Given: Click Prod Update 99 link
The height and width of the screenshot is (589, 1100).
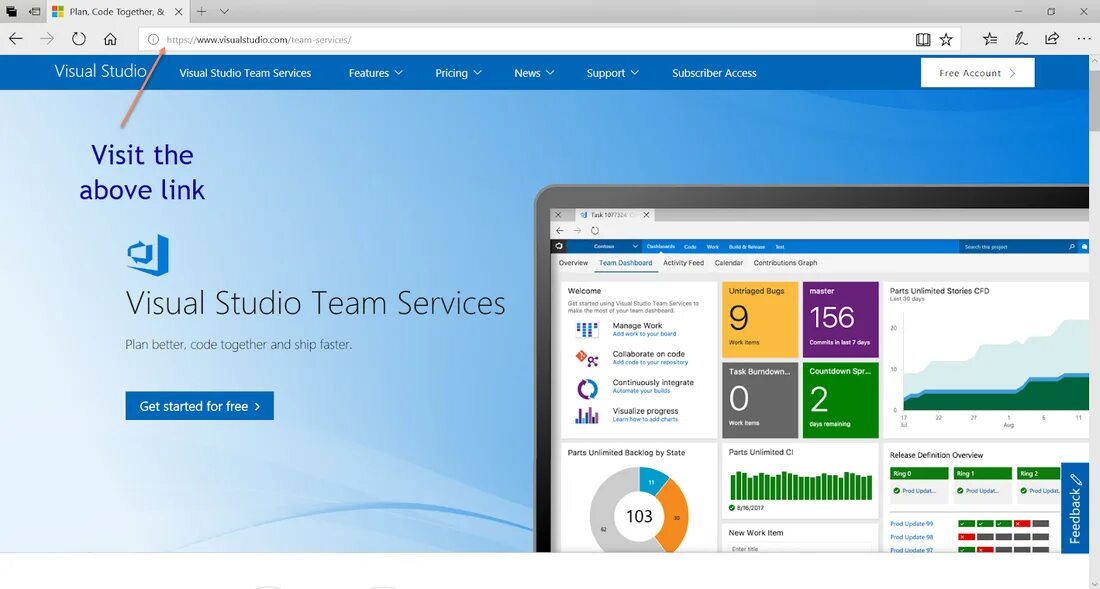Looking at the screenshot, I should (x=911, y=524).
